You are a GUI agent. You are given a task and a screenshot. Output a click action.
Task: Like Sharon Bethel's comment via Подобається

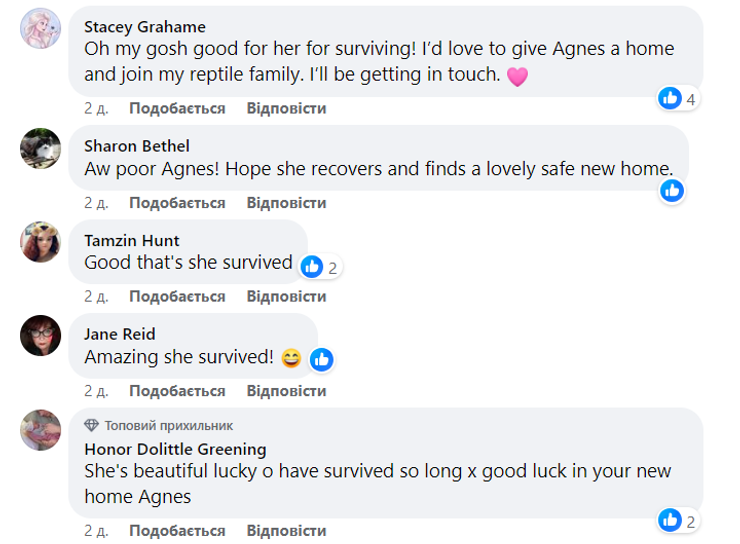click(x=177, y=203)
